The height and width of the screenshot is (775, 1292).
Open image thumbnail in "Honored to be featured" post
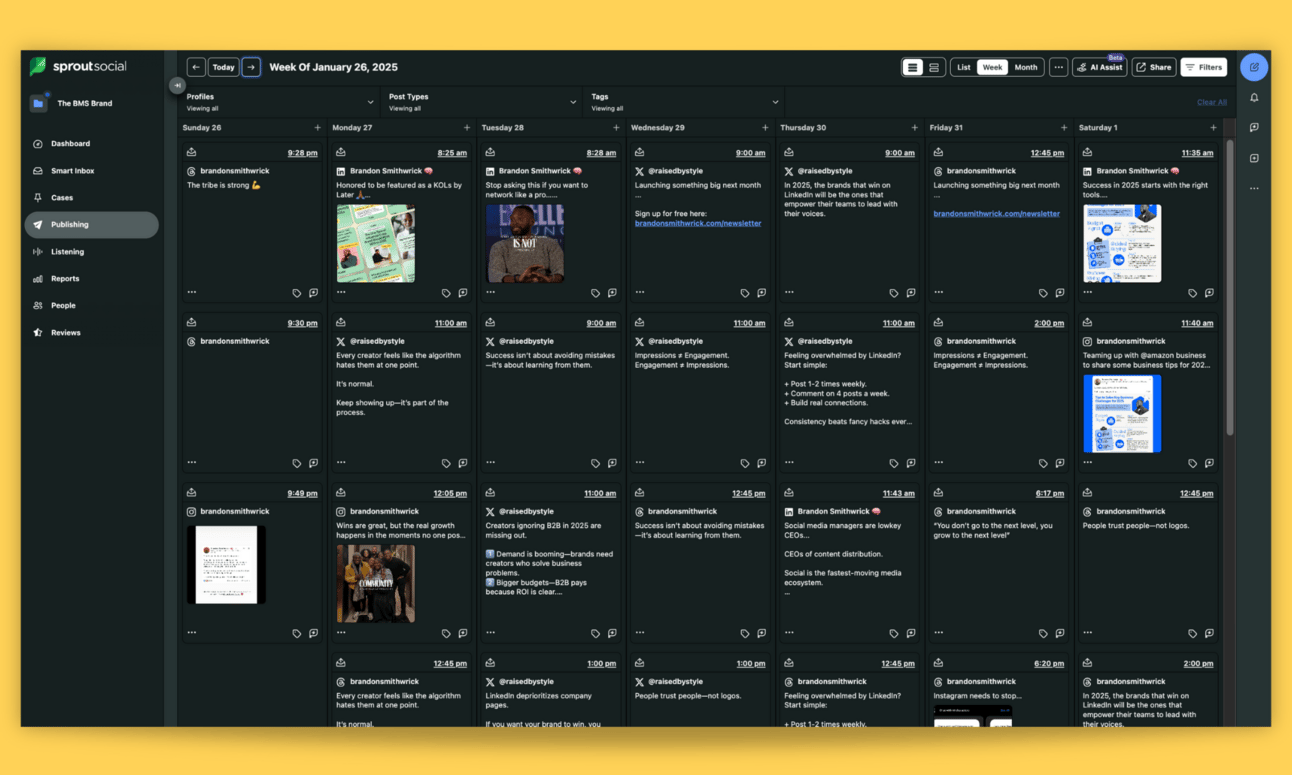point(376,243)
